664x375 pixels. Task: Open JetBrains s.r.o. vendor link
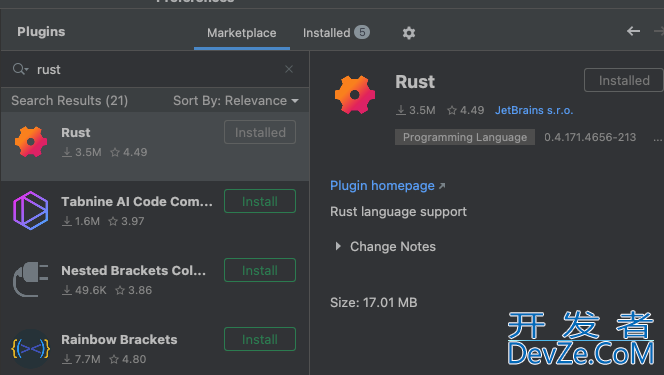pos(534,110)
